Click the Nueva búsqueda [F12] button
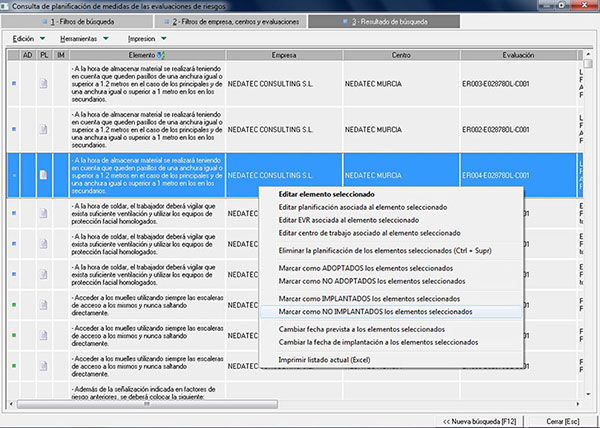Screen dimensions: 600x428 479,421
